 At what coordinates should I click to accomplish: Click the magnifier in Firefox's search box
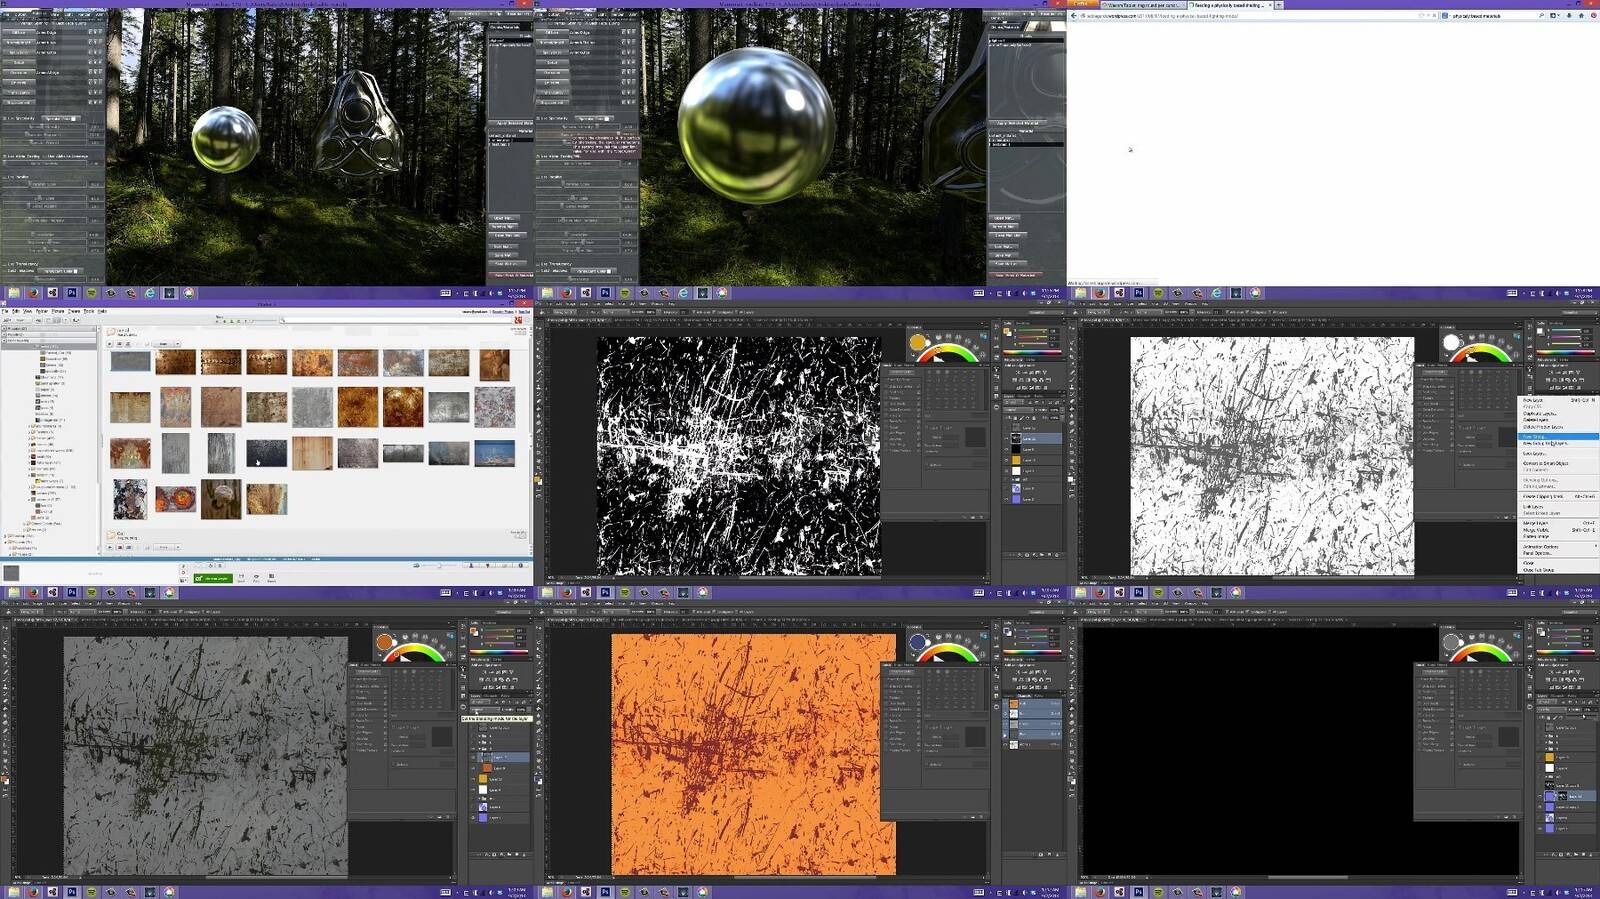tap(1541, 15)
